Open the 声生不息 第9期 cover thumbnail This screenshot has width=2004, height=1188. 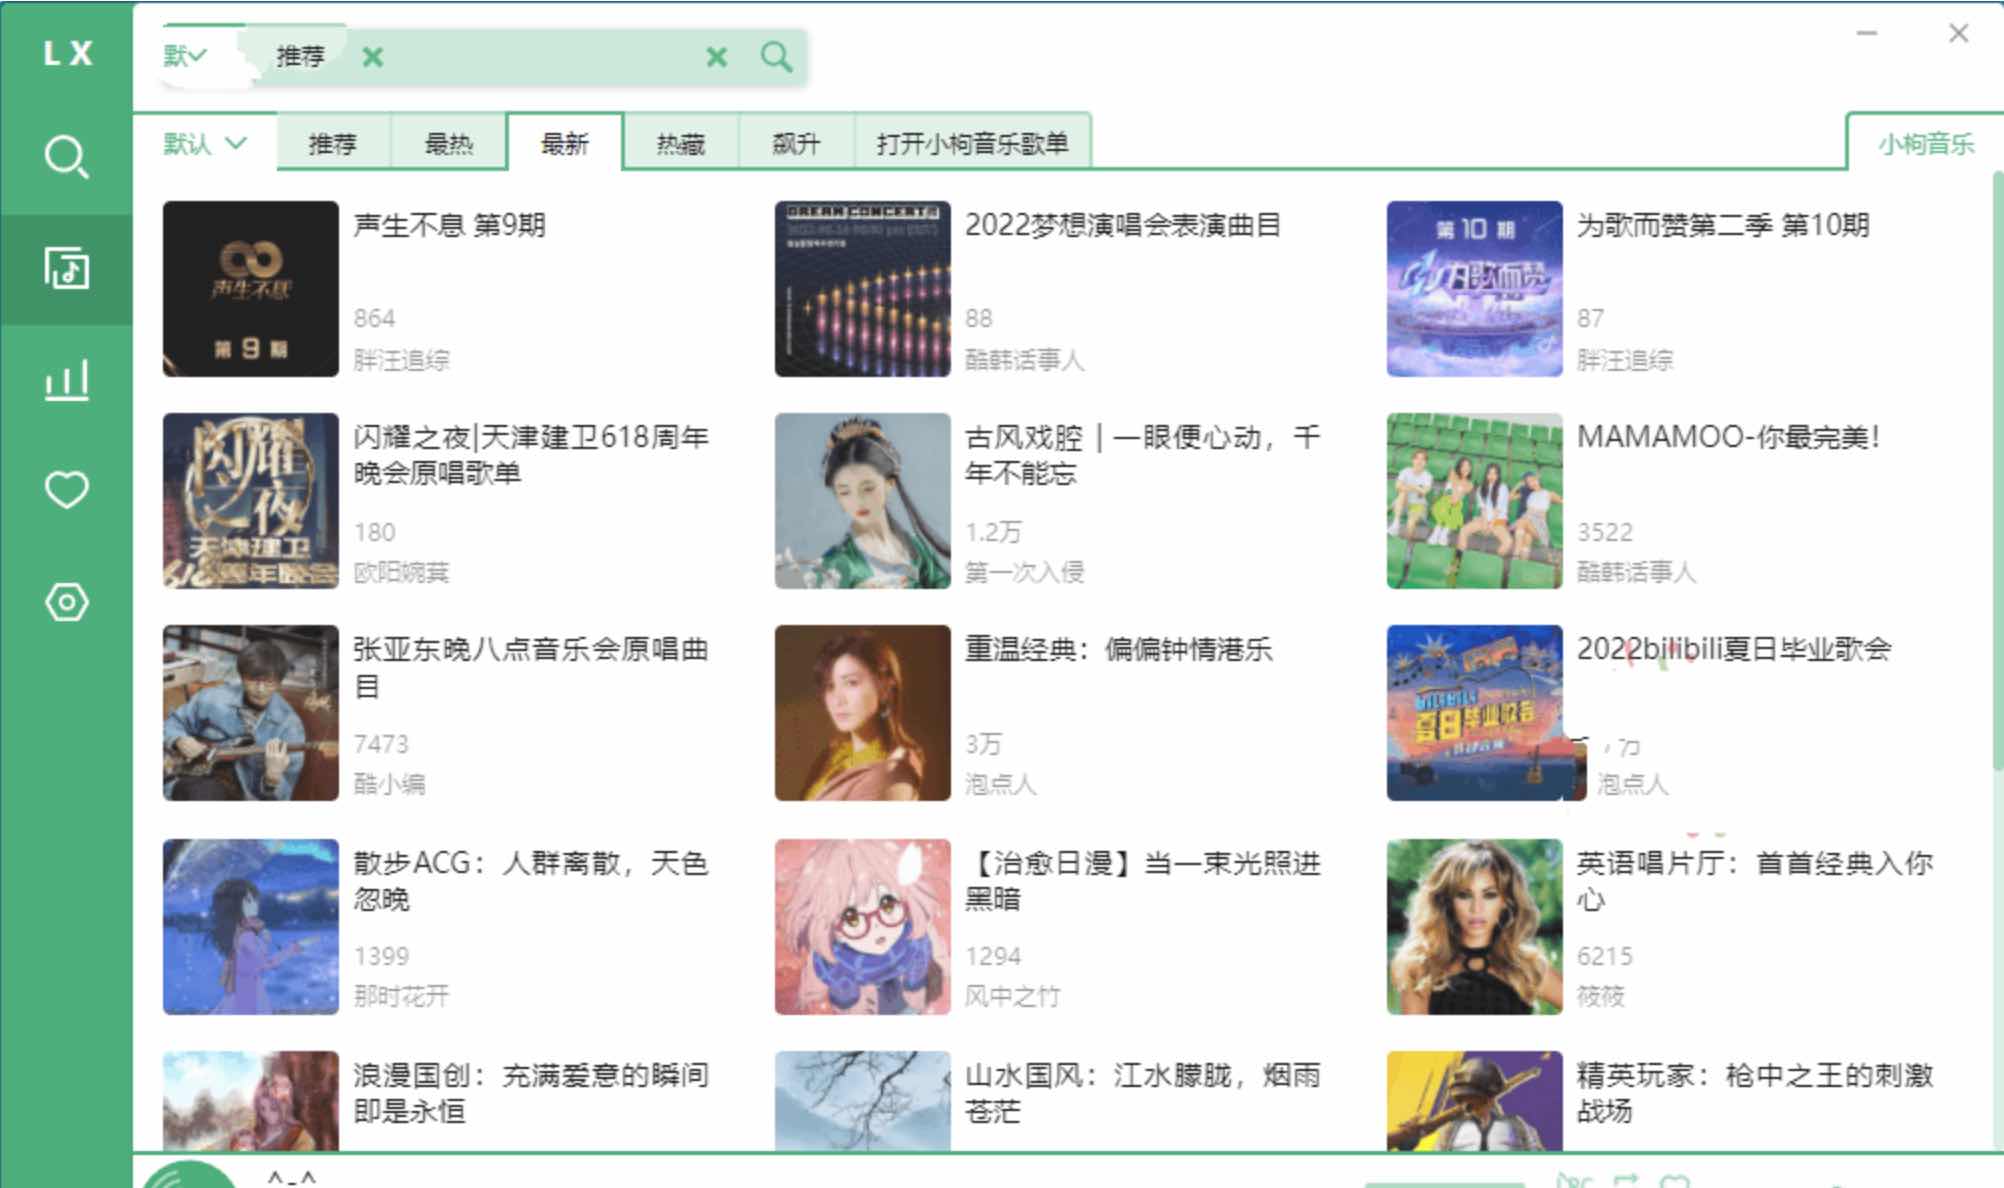click(251, 289)
